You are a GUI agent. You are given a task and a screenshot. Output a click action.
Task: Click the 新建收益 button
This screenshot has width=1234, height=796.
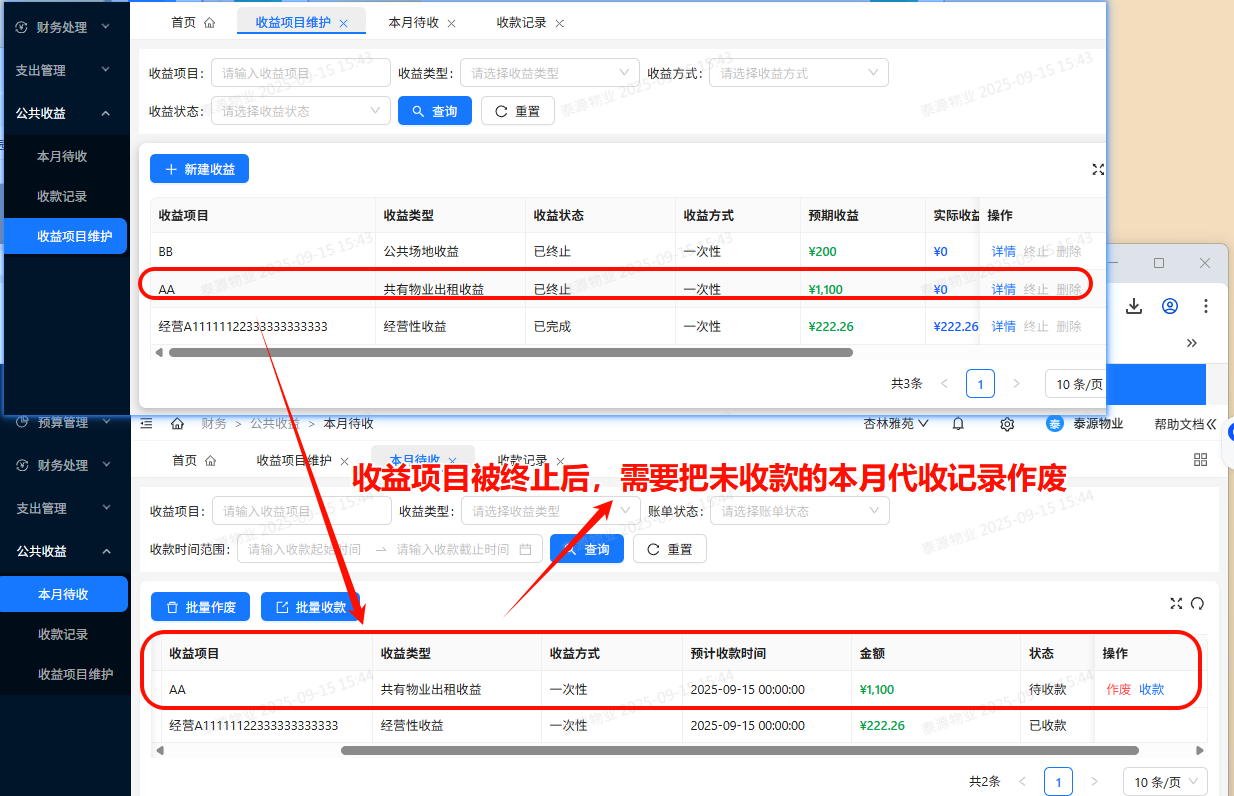click(x=199, y=168)
